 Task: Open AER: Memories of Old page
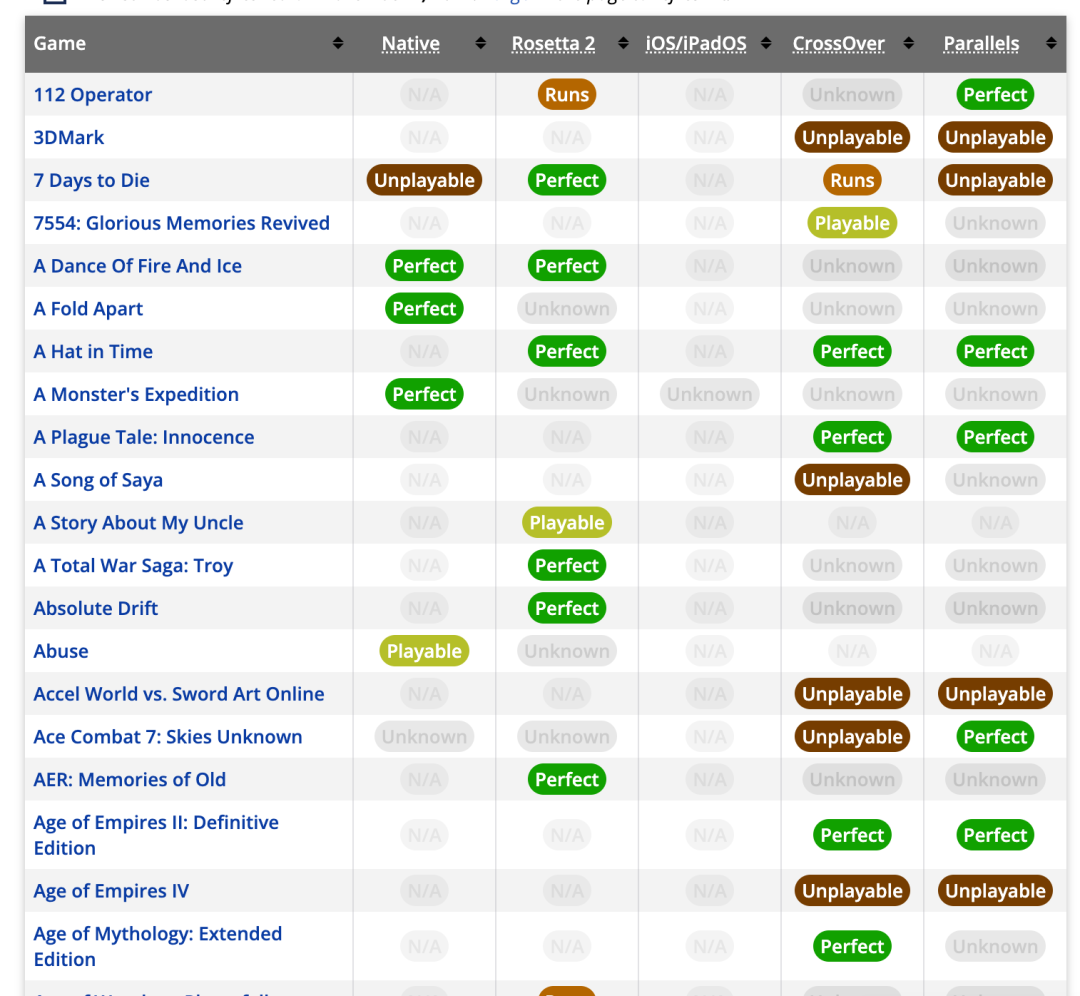129,779
